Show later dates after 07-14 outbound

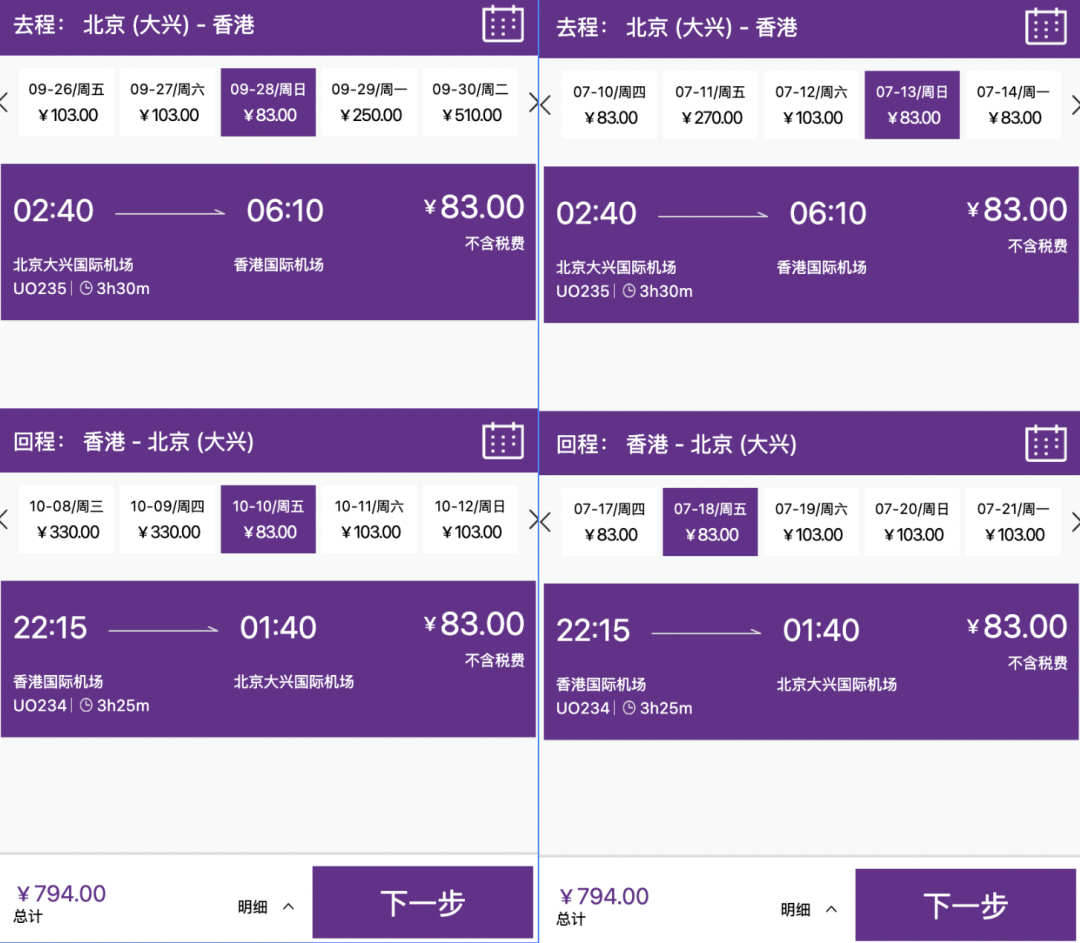click(x=1075, y=105)
